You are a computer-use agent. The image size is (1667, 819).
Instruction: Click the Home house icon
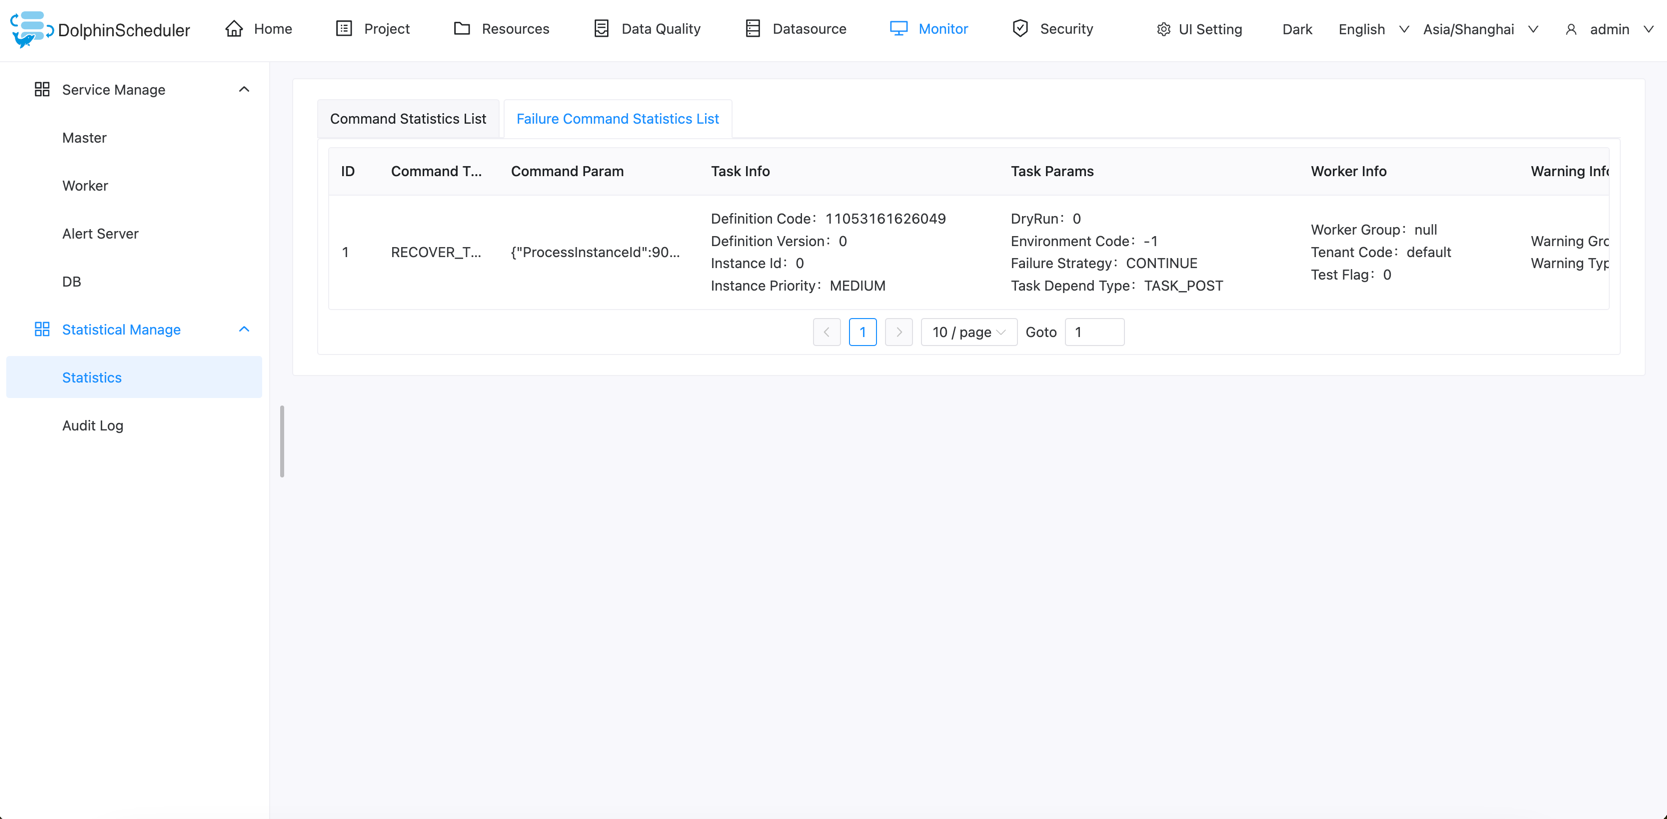234,29
